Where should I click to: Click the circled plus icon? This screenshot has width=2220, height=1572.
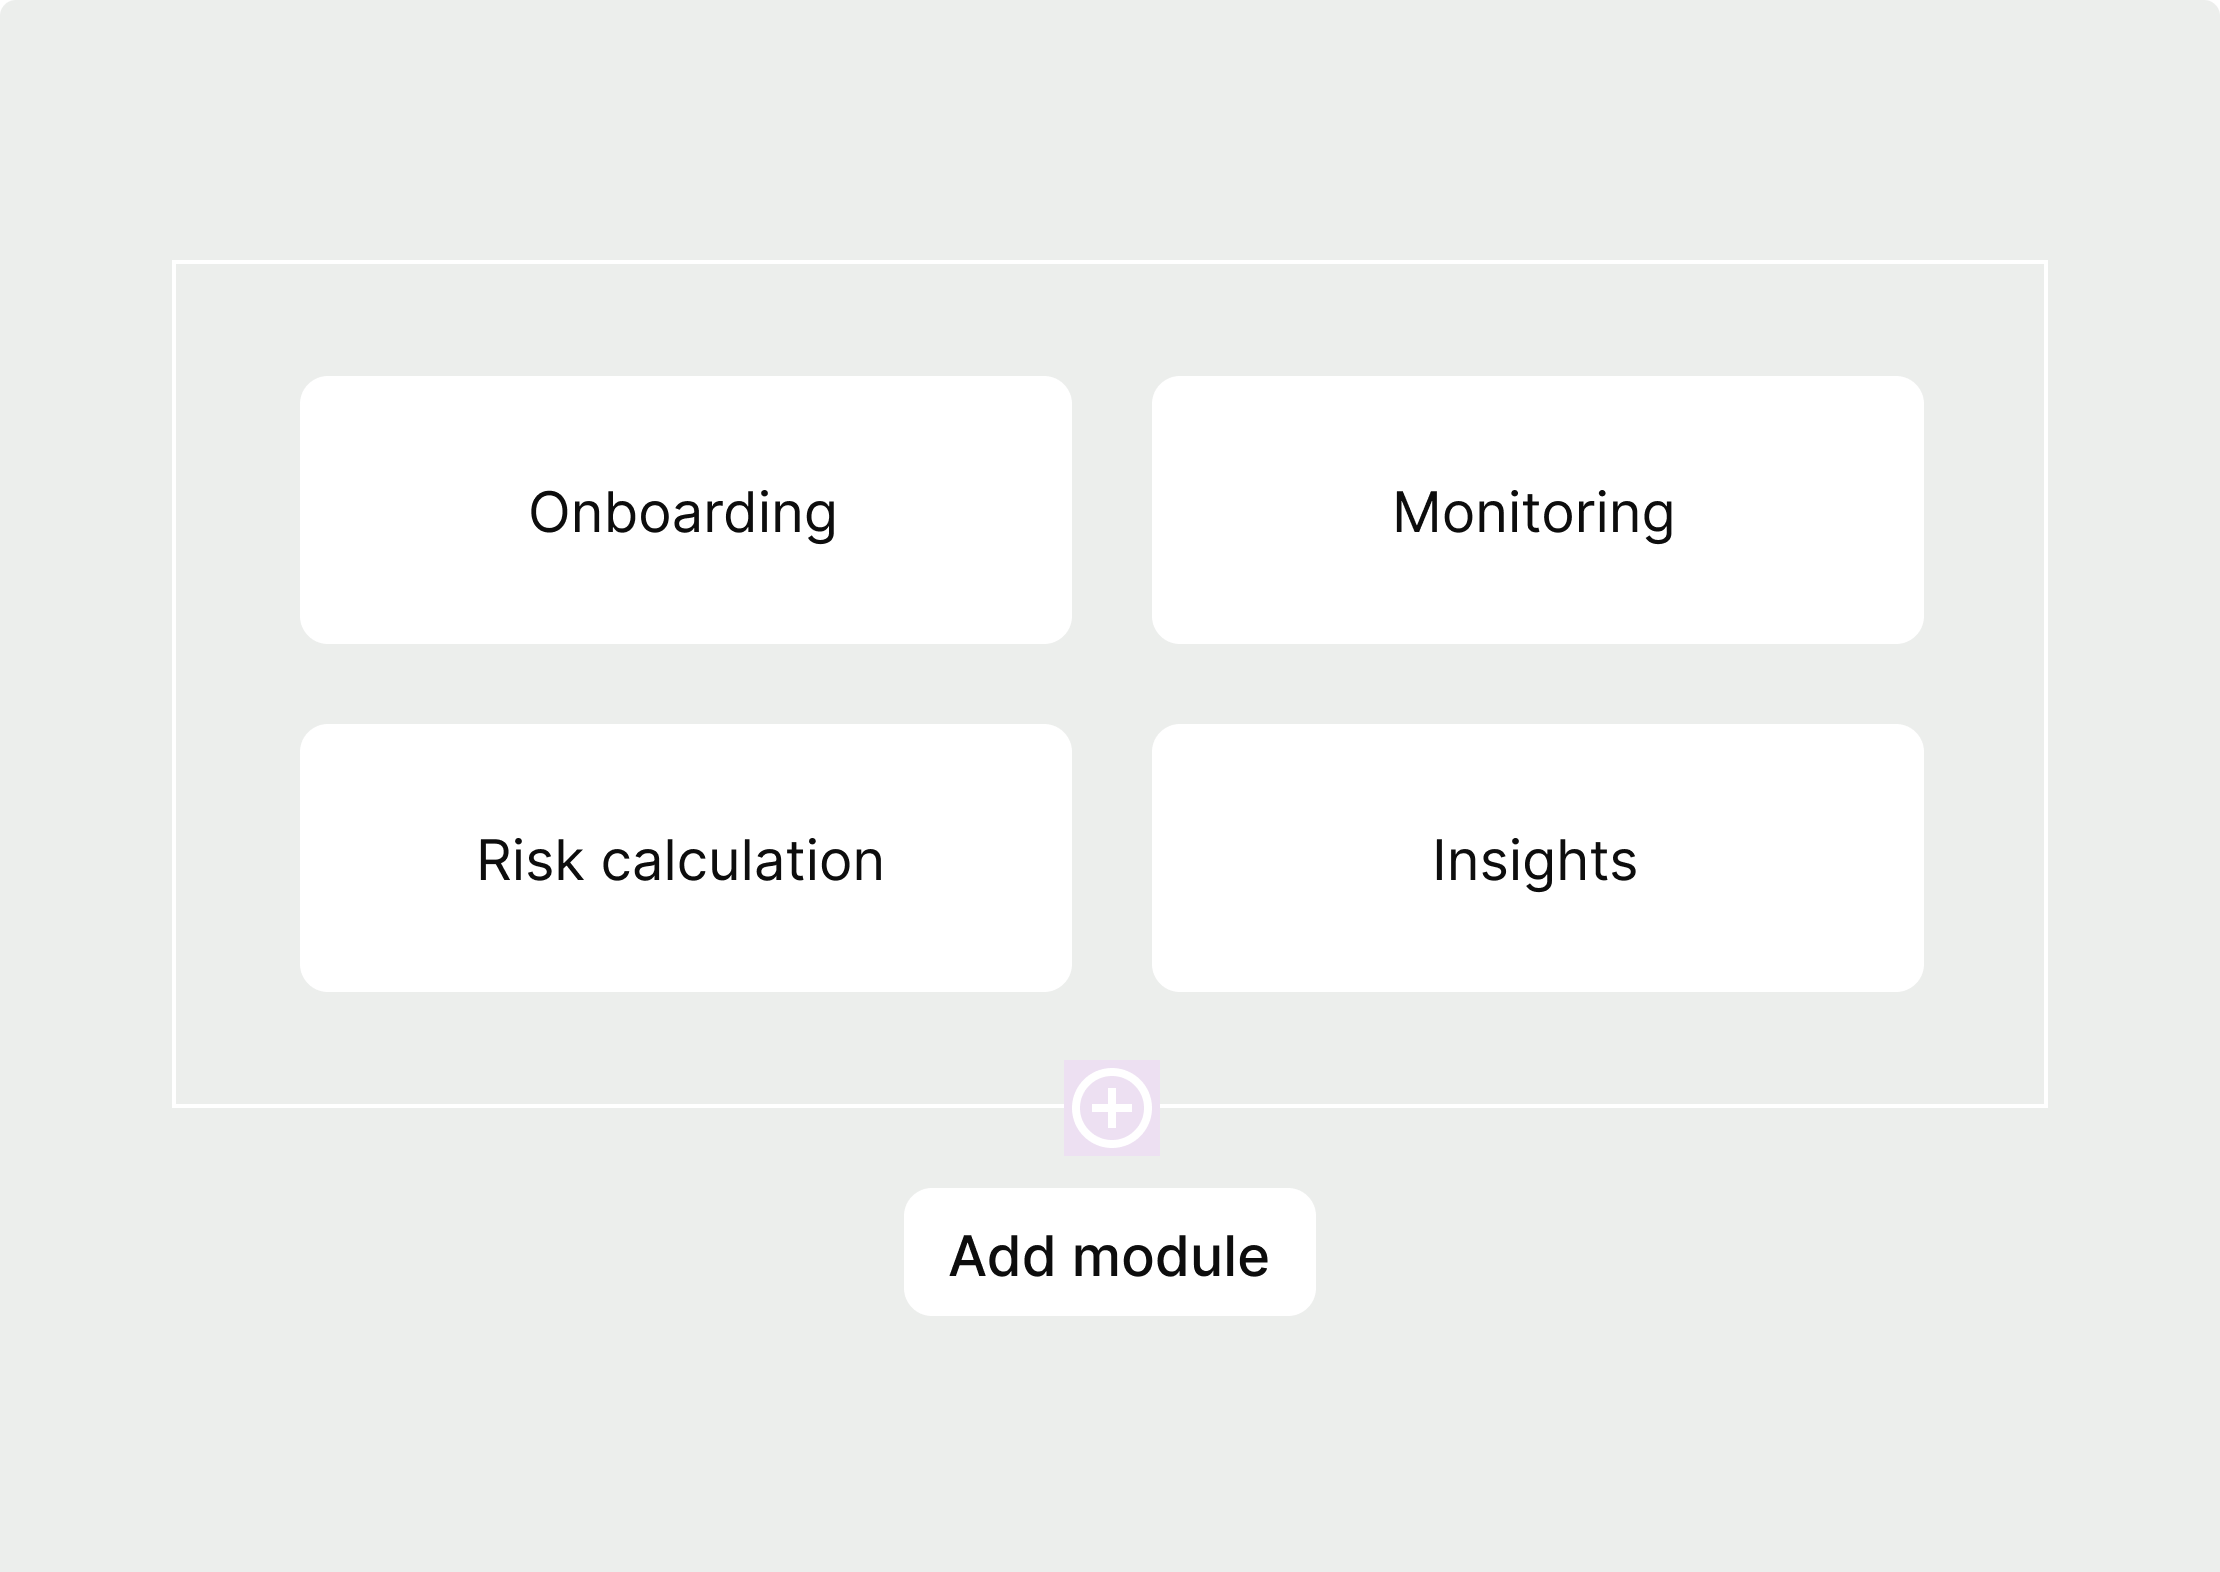coord(1111,1108)
